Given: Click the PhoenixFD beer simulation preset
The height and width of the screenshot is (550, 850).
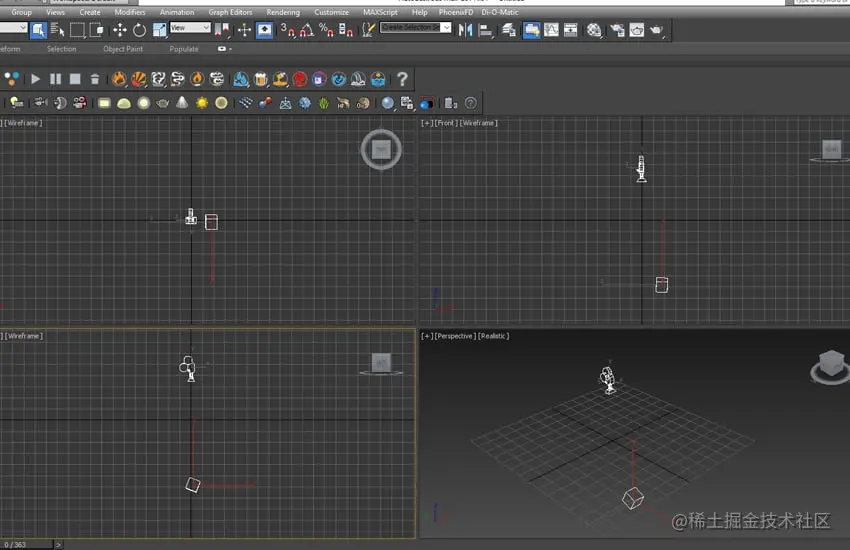Looking at the screenshot, I should (260, 79).
